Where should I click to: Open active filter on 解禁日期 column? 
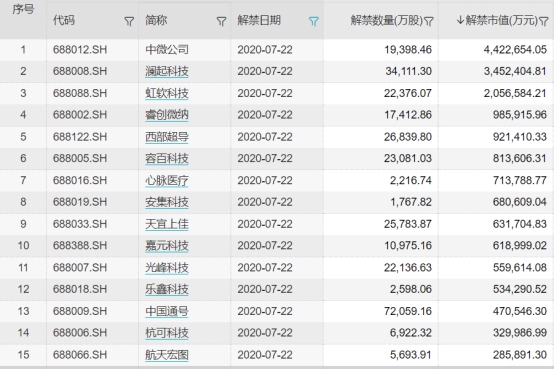(313, 22)
